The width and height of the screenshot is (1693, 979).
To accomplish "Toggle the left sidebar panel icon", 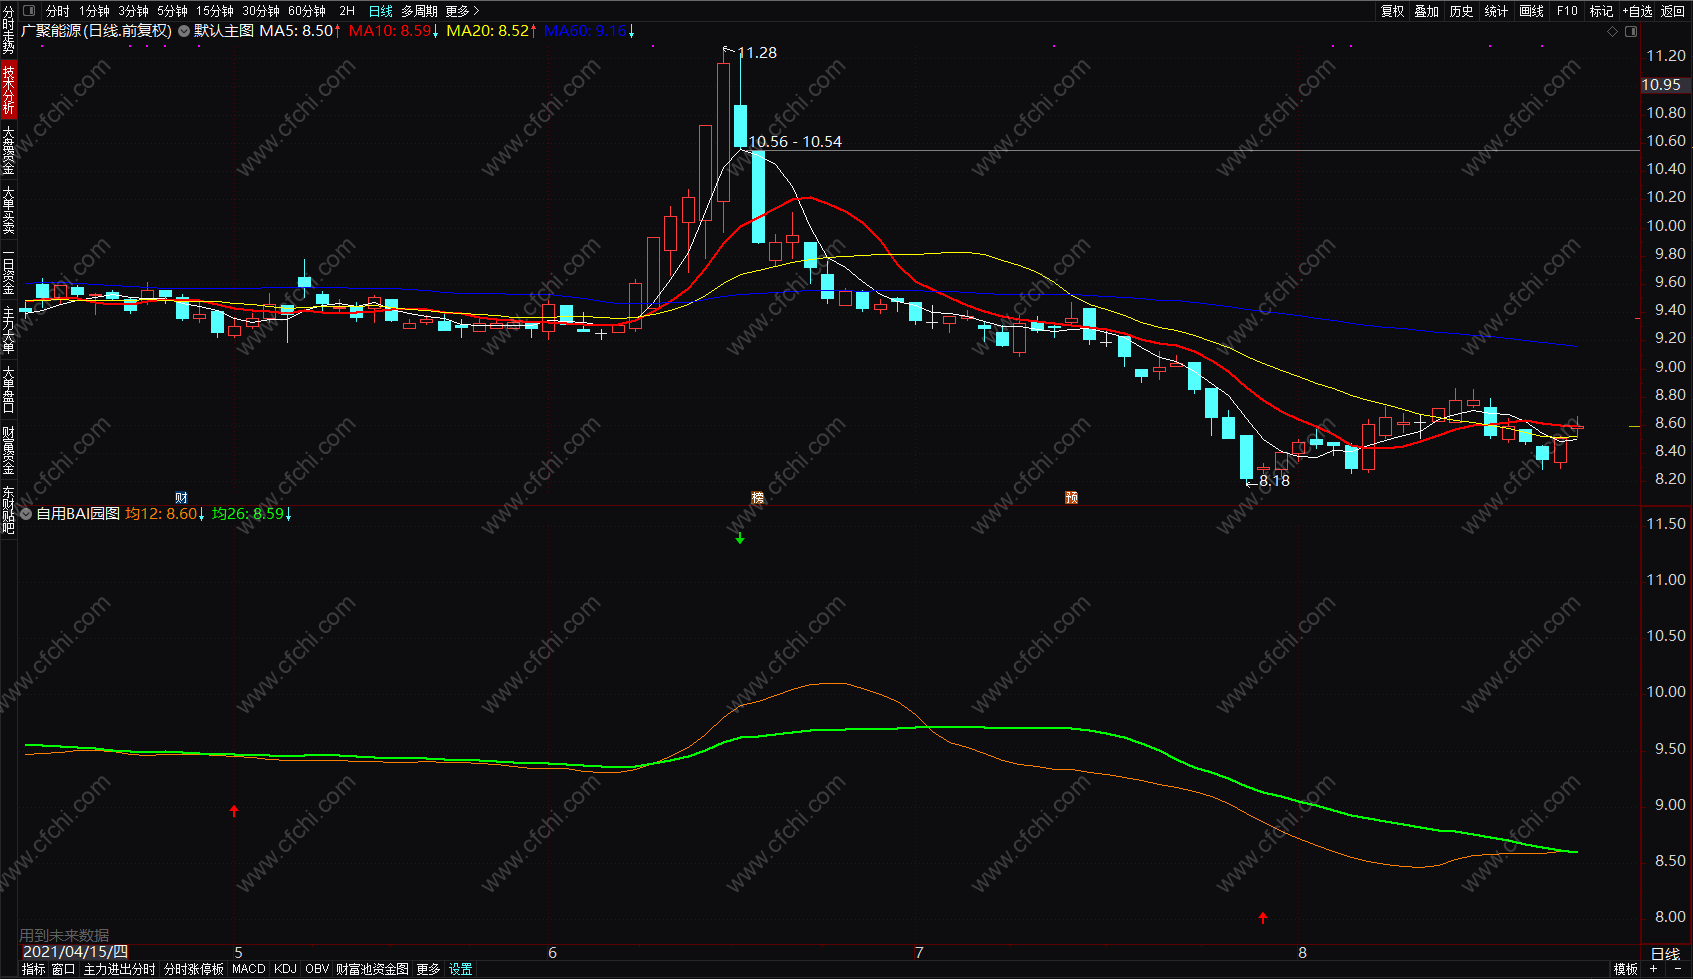I will (28, 11).
